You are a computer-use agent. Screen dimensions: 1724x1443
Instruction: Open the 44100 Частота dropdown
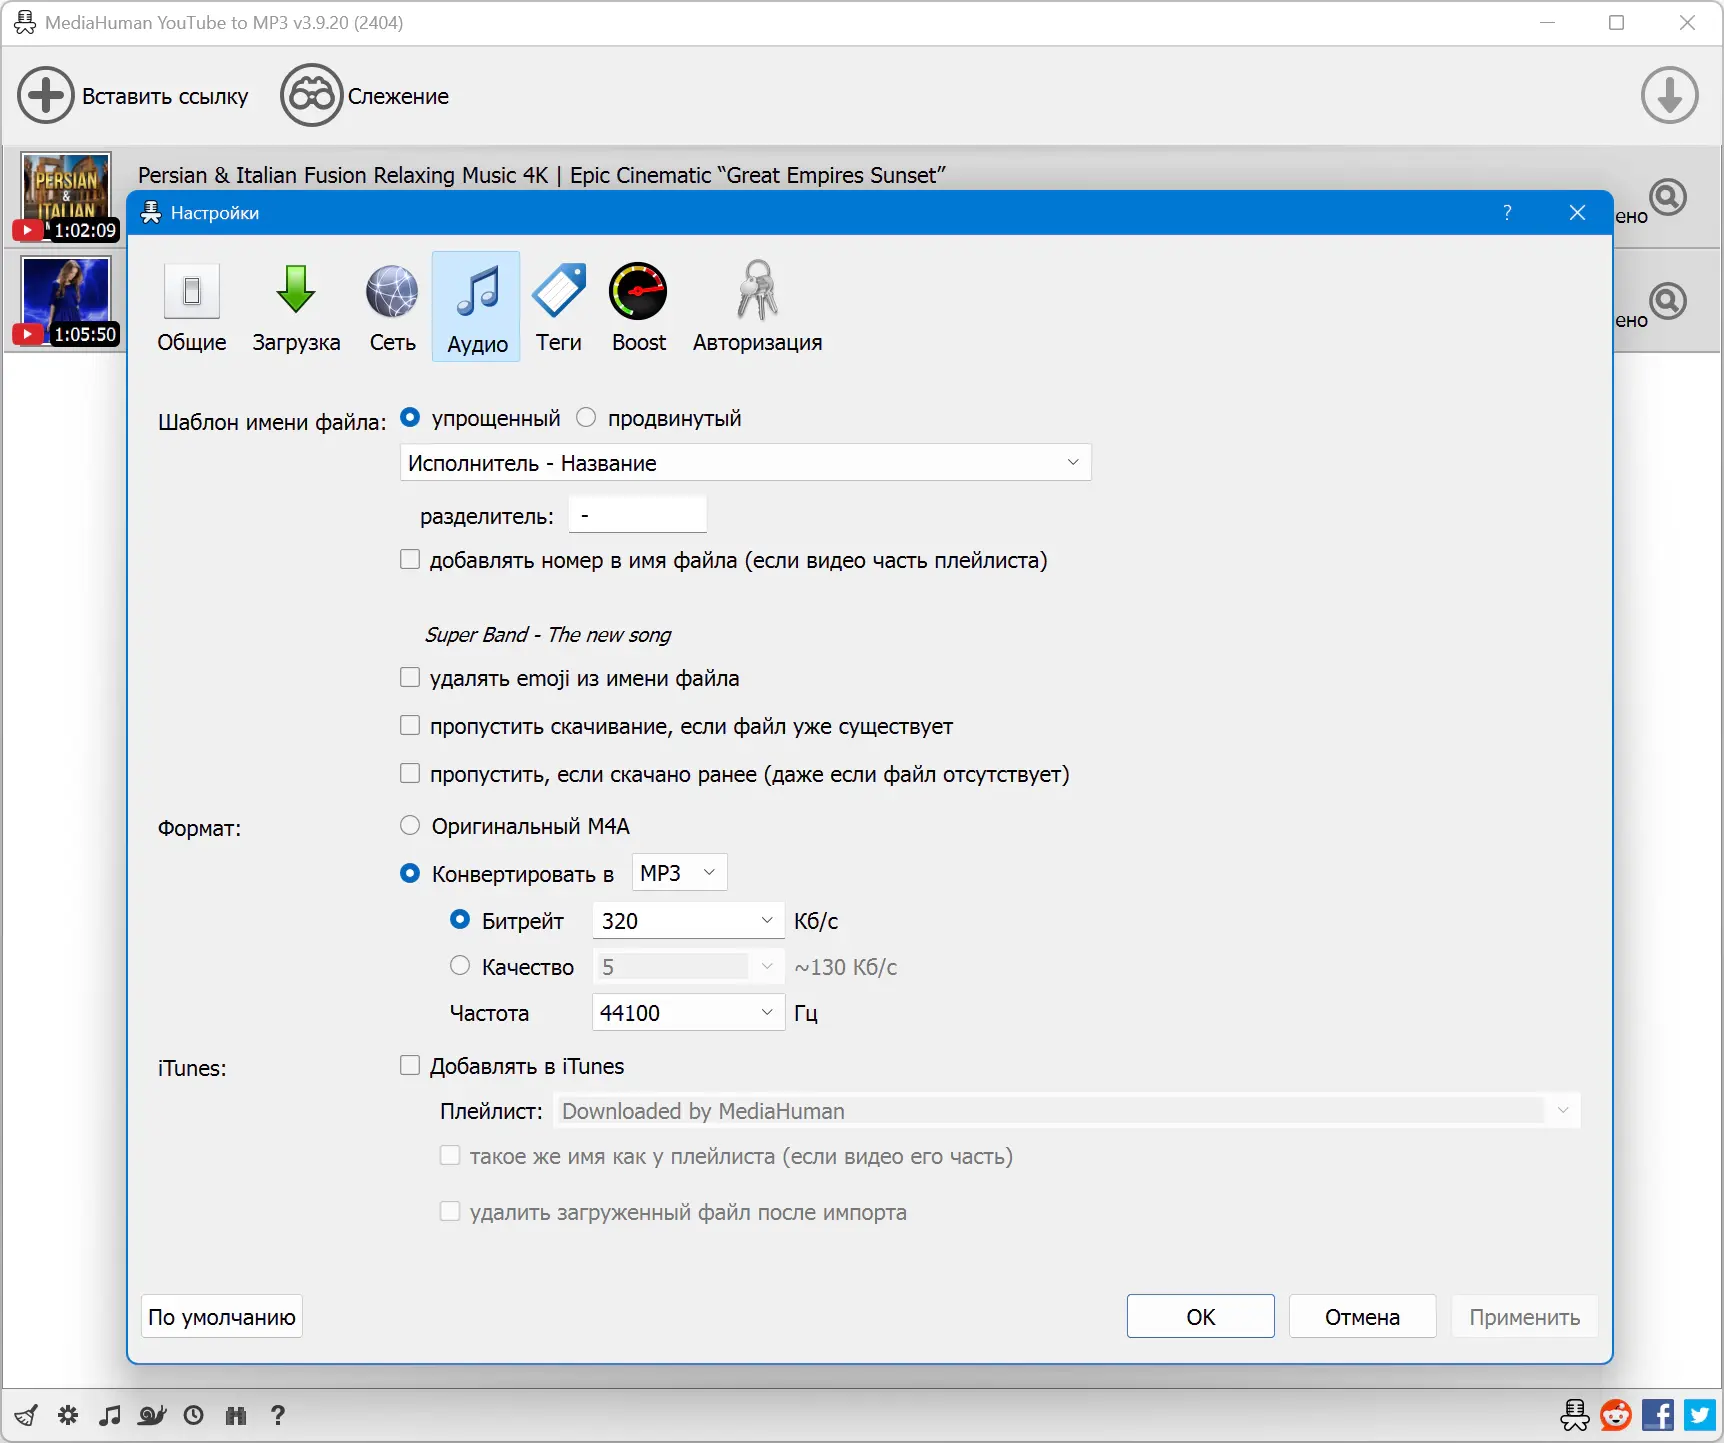pos(688,1012)
